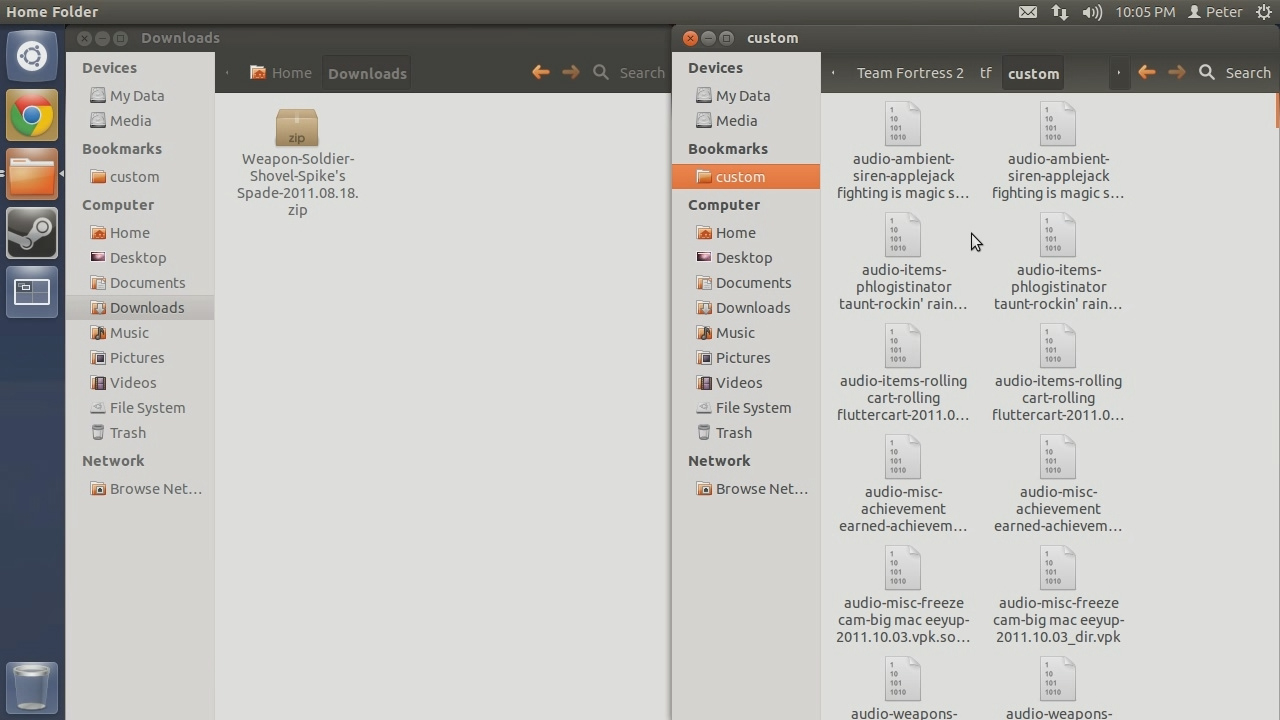Open Downloads in the custom window sidebar
The width and height of the screenshot is (1280, 720).
coord(753,308)
